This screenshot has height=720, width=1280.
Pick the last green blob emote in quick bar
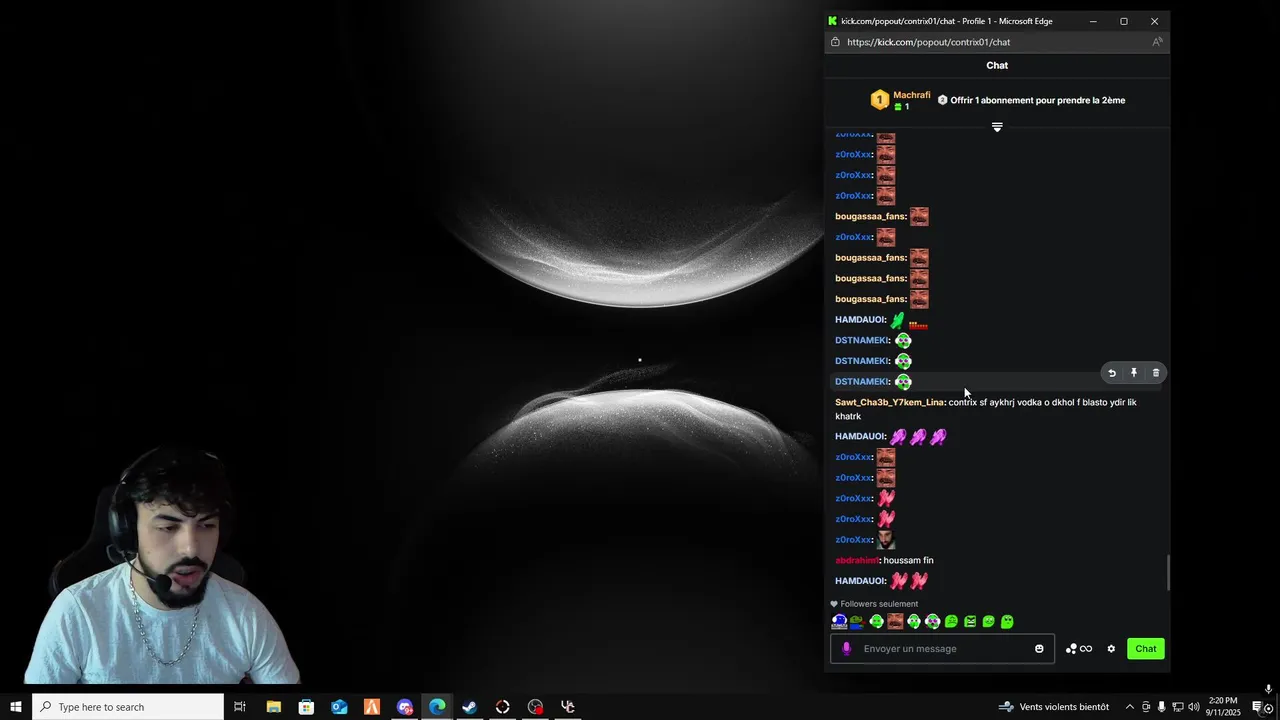click(x=1007, y=622)
